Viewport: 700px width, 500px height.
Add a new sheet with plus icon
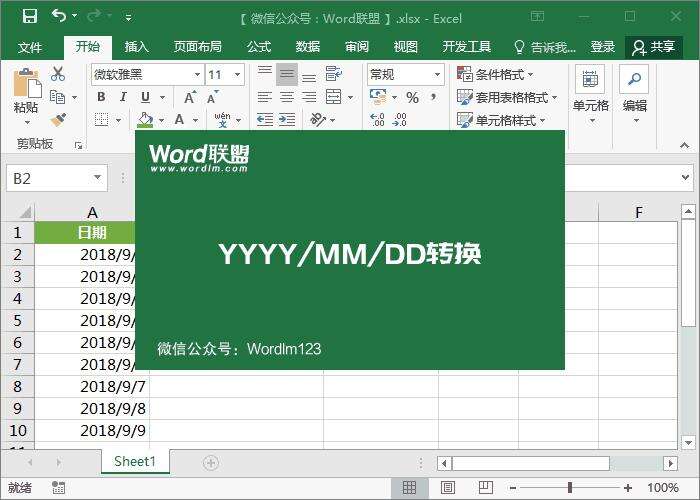(x=210, y=462)
